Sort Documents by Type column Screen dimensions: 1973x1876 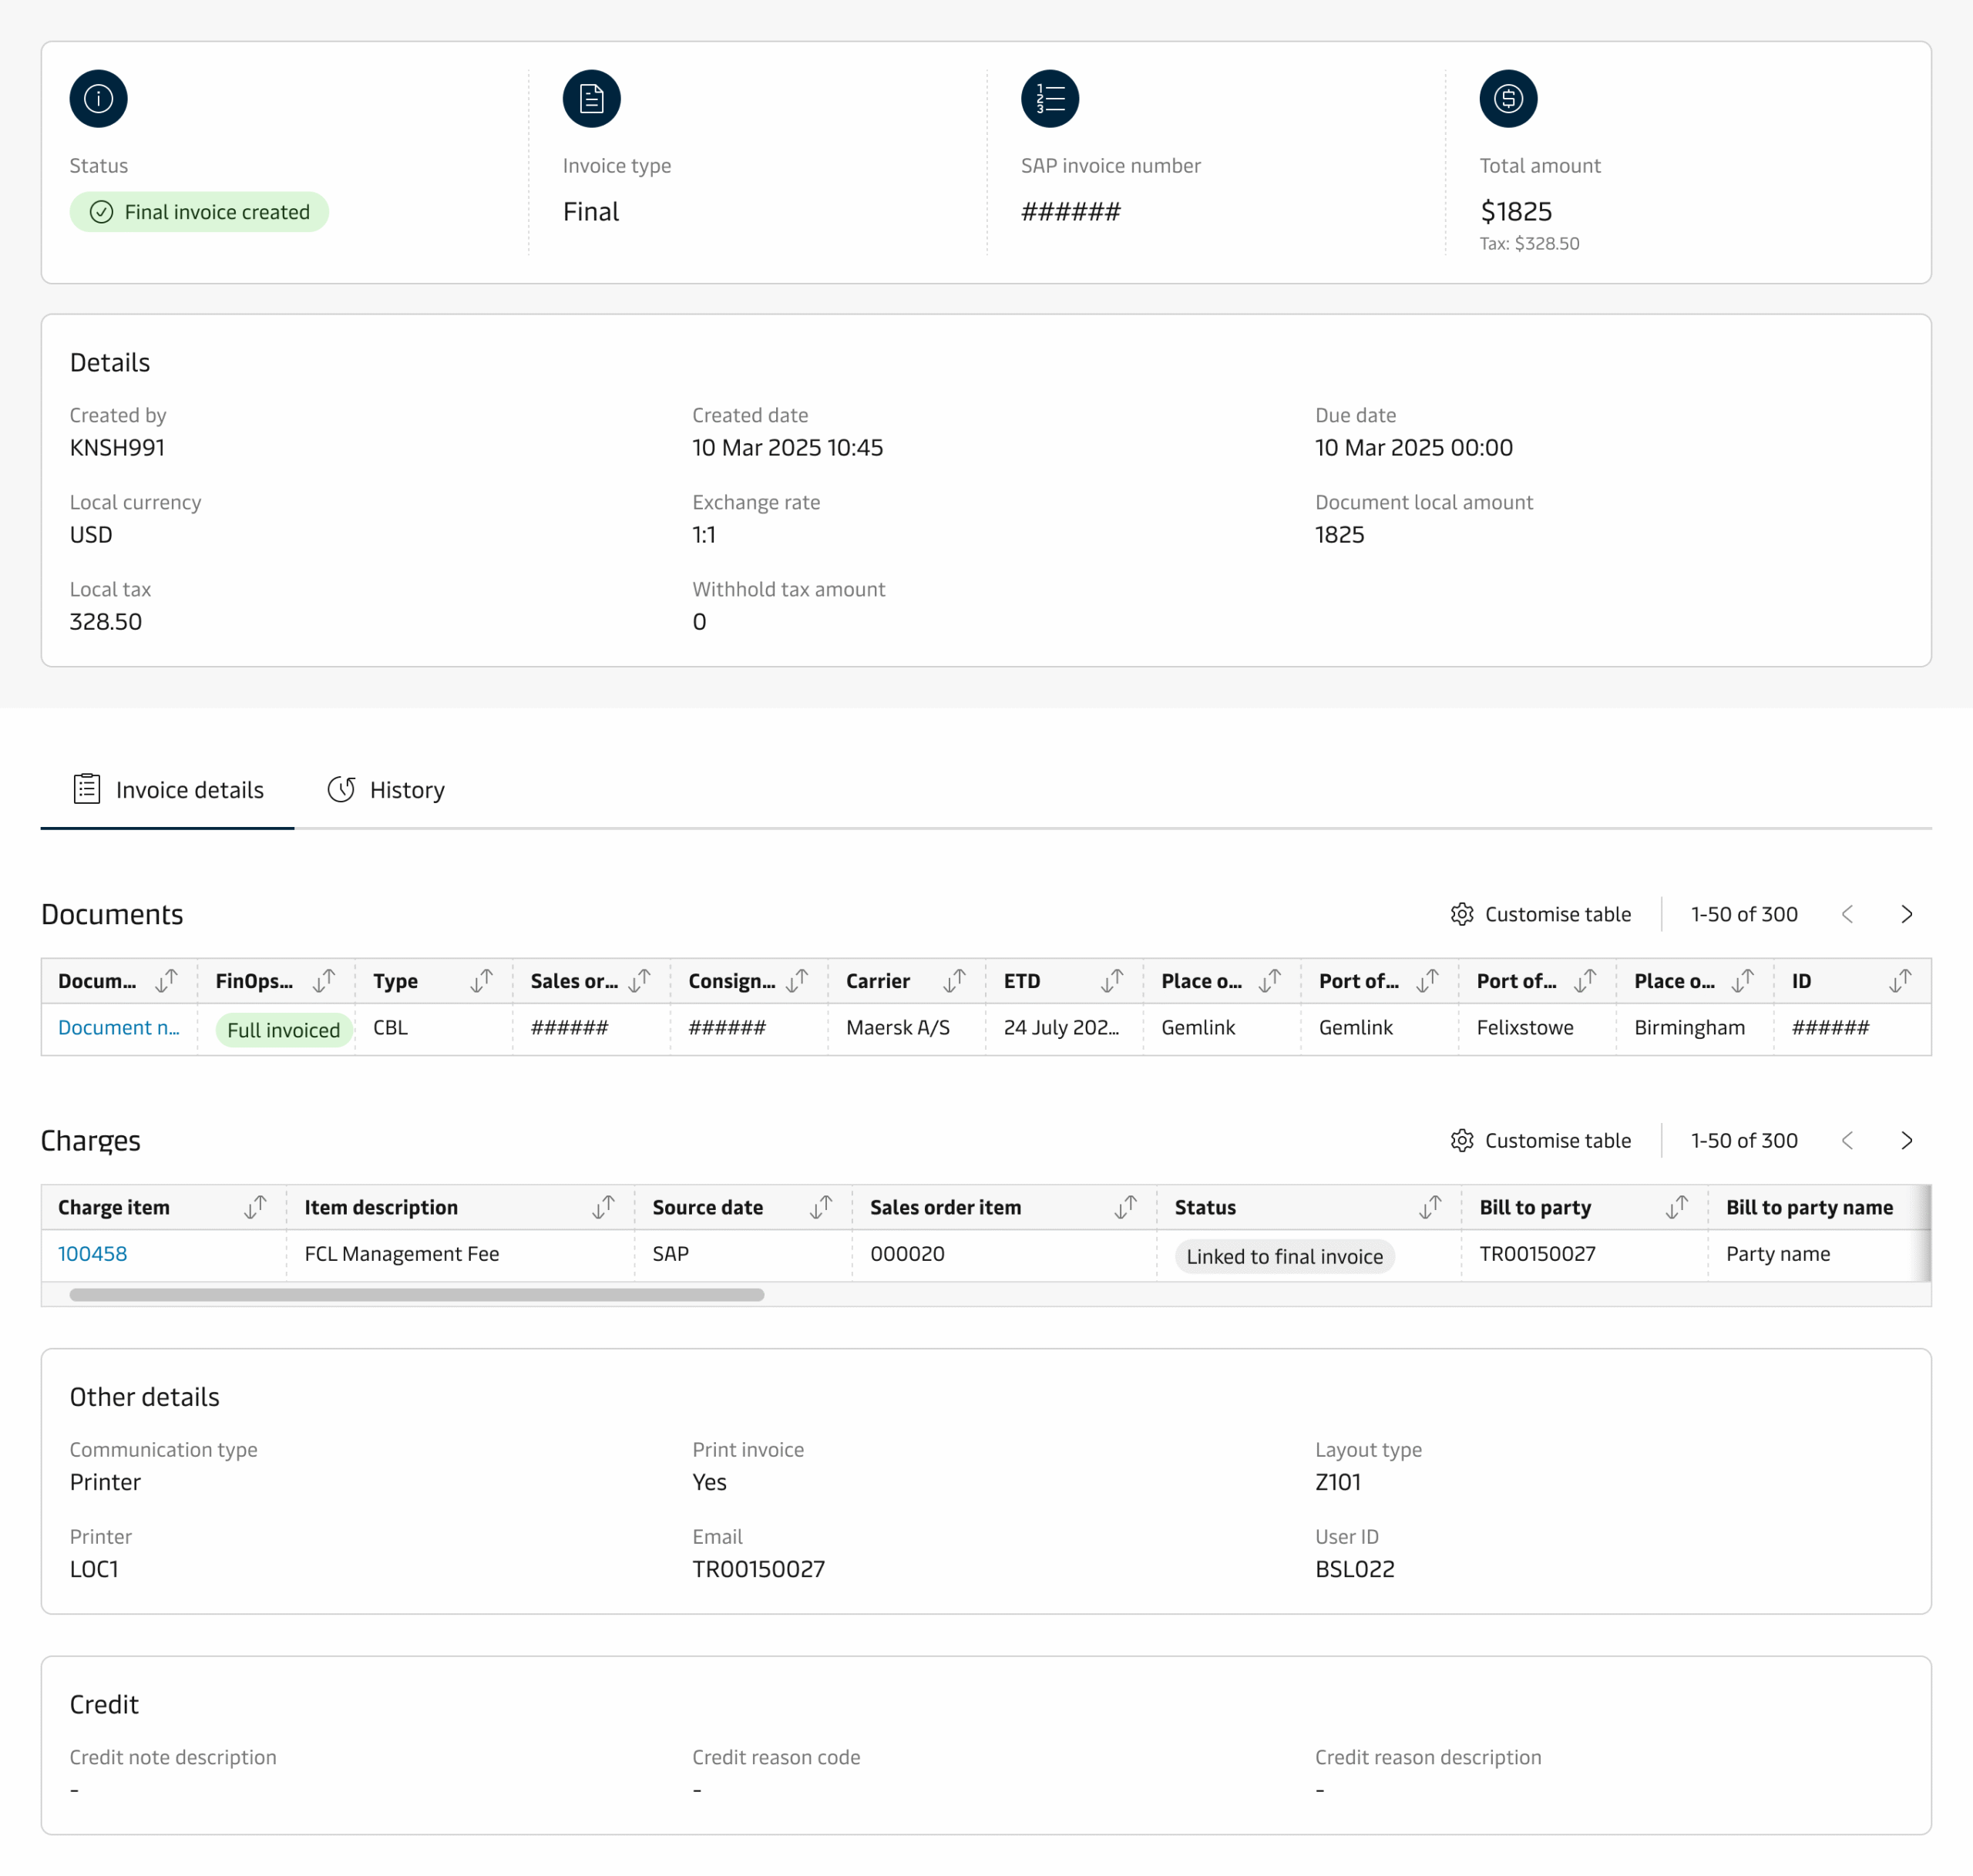pyautogui.click(x=482, y=981)
